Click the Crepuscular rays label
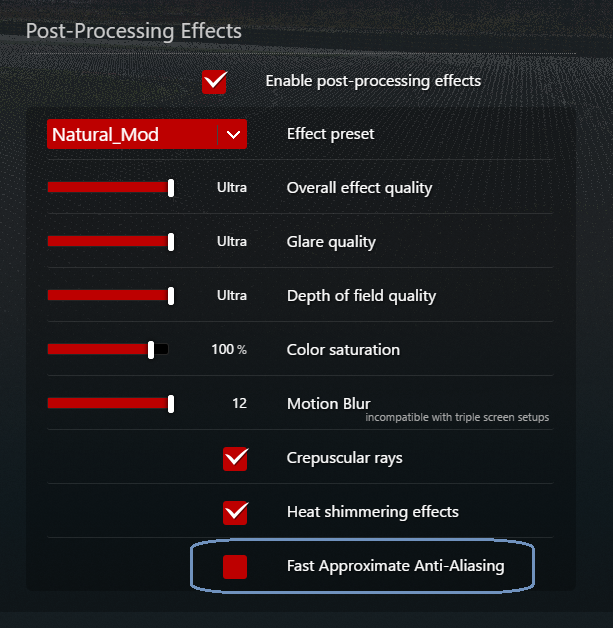The width and height of the screenshot is (613, 628). coord(344,458)
